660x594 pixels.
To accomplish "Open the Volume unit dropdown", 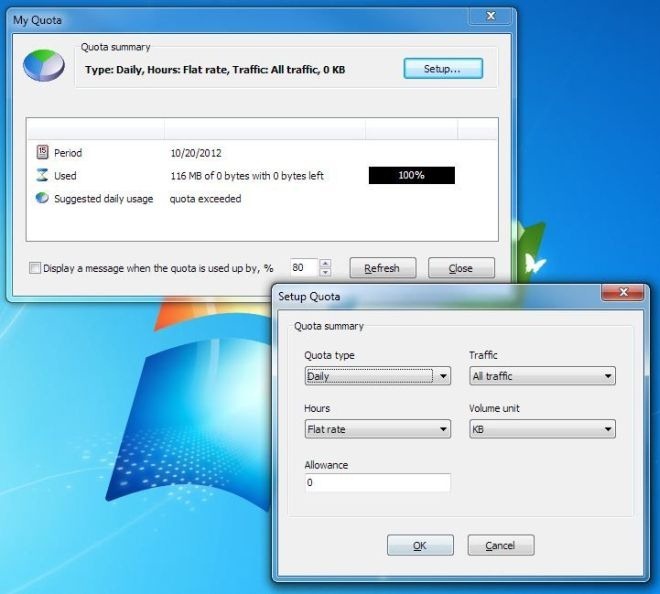I will pyautogui.click(x=542, y=429).
